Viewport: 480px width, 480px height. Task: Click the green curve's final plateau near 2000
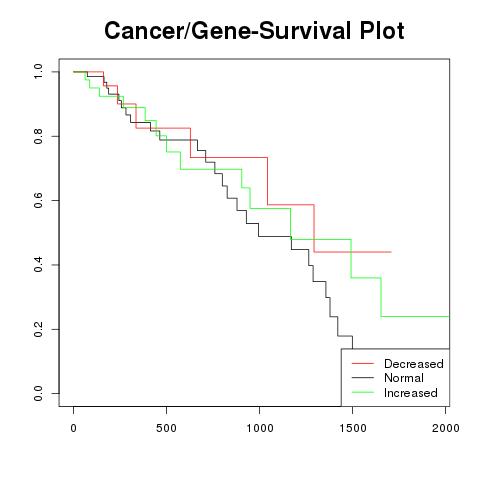coord(415,316)
